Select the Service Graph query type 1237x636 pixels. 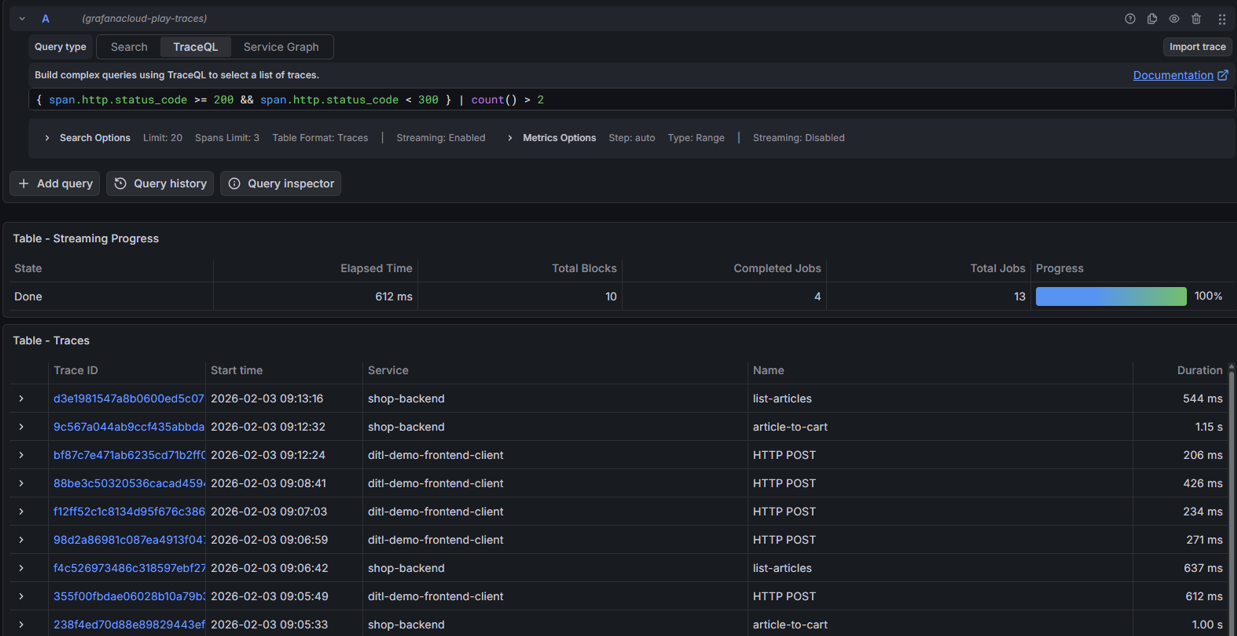[x=281, y=47]
